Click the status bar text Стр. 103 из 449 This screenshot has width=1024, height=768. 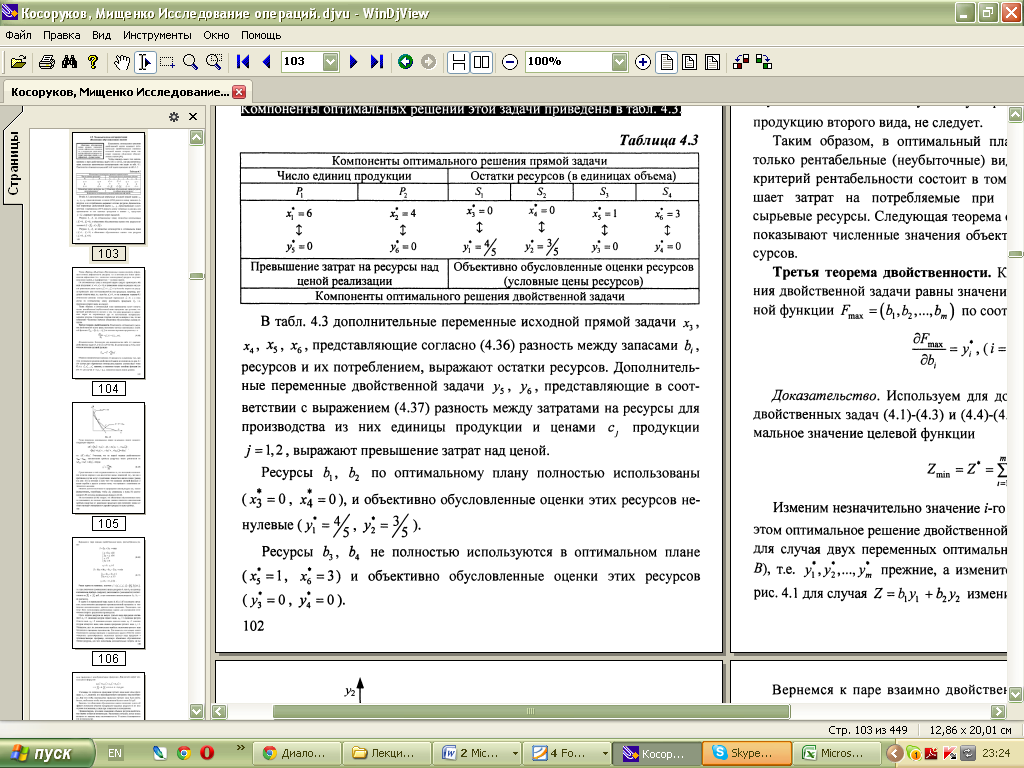(x=868, y=730)
